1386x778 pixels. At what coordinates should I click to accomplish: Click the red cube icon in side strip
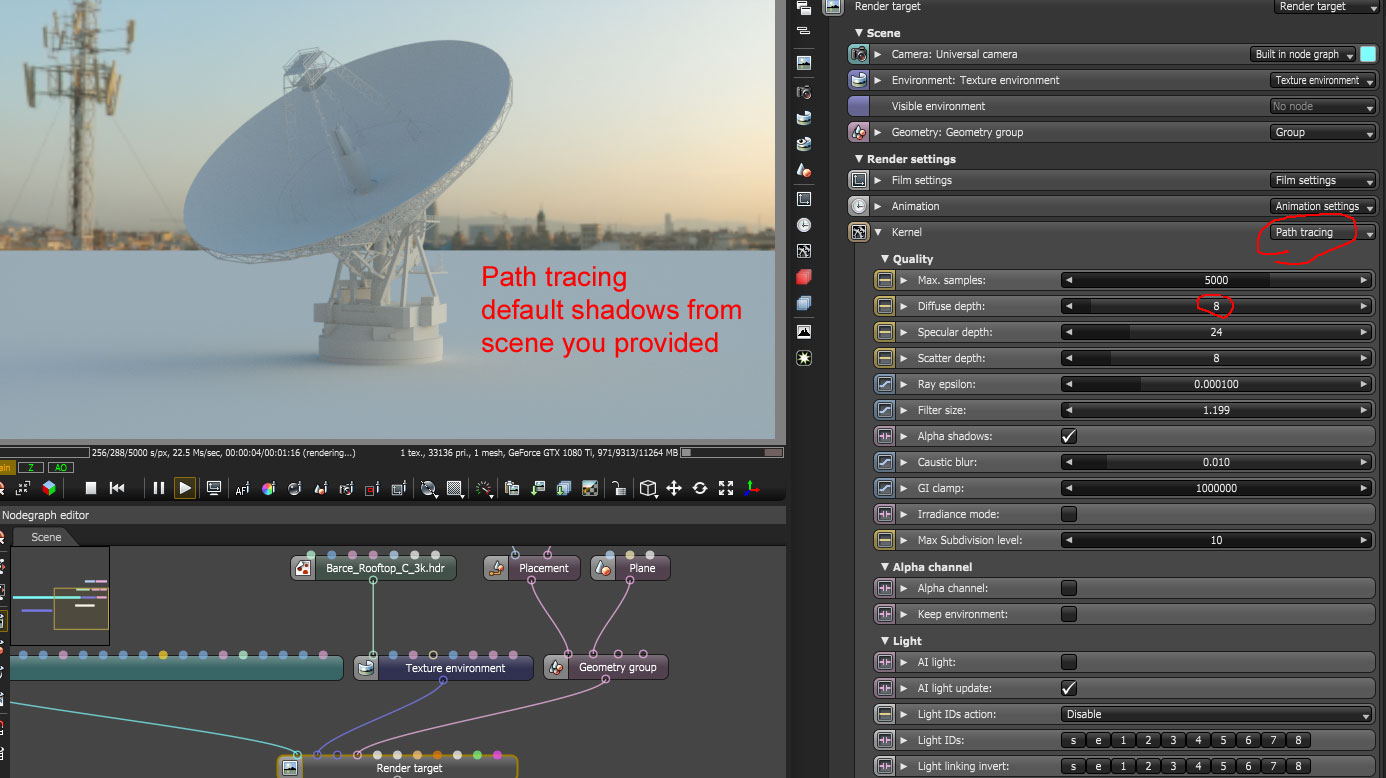point(804,277)
